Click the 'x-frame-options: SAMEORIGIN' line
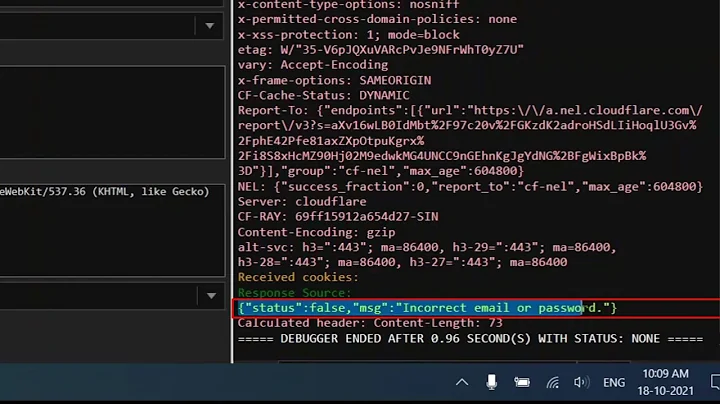The width and height of the screenshot is (720, 404). 334,80
